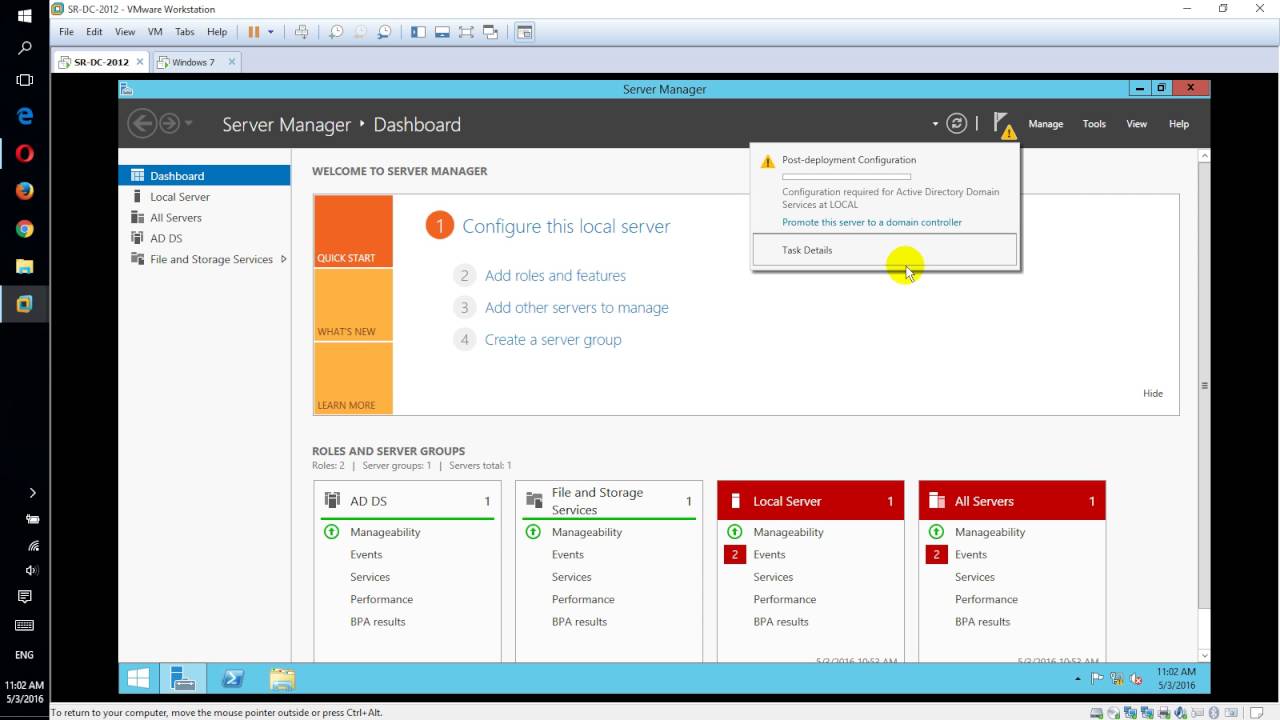Open Opera from host taskbar
This screenshot has width=1280, height=720.
25,153
